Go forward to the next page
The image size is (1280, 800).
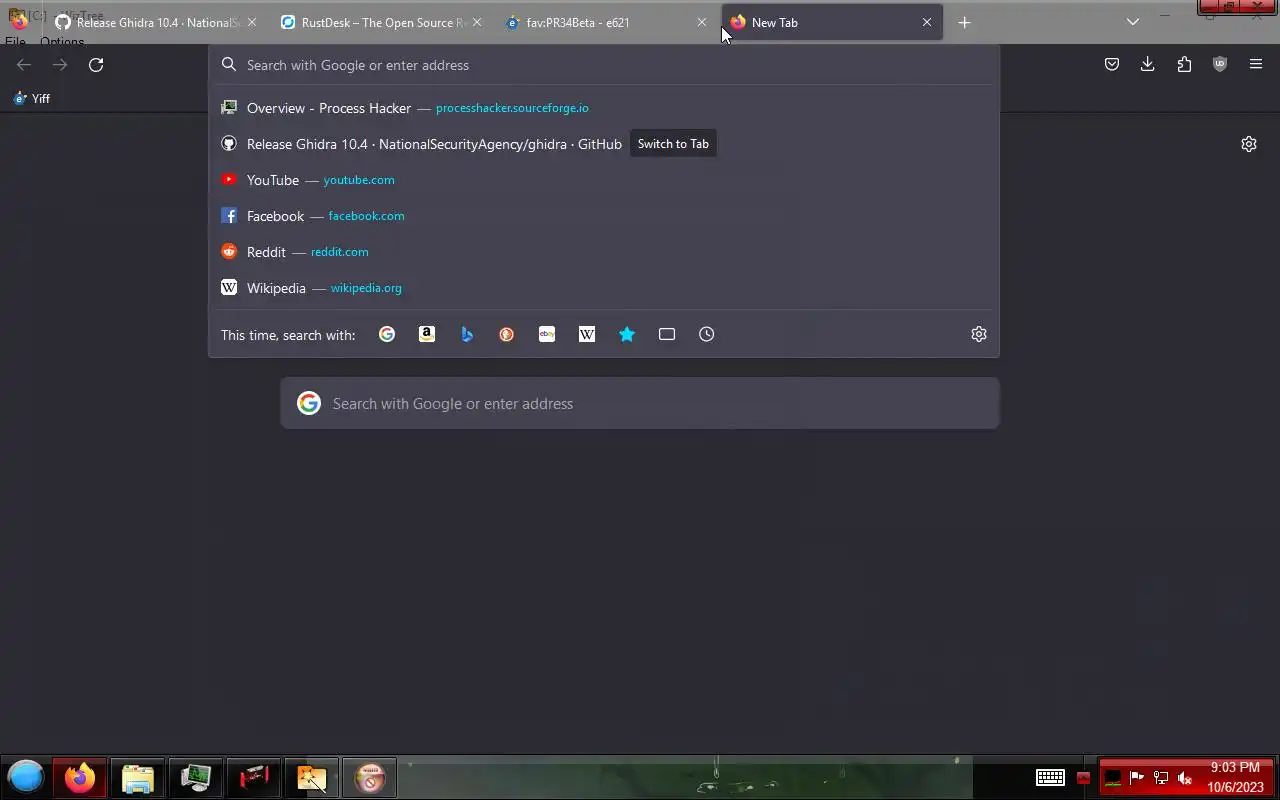click(x=60, y=65)
